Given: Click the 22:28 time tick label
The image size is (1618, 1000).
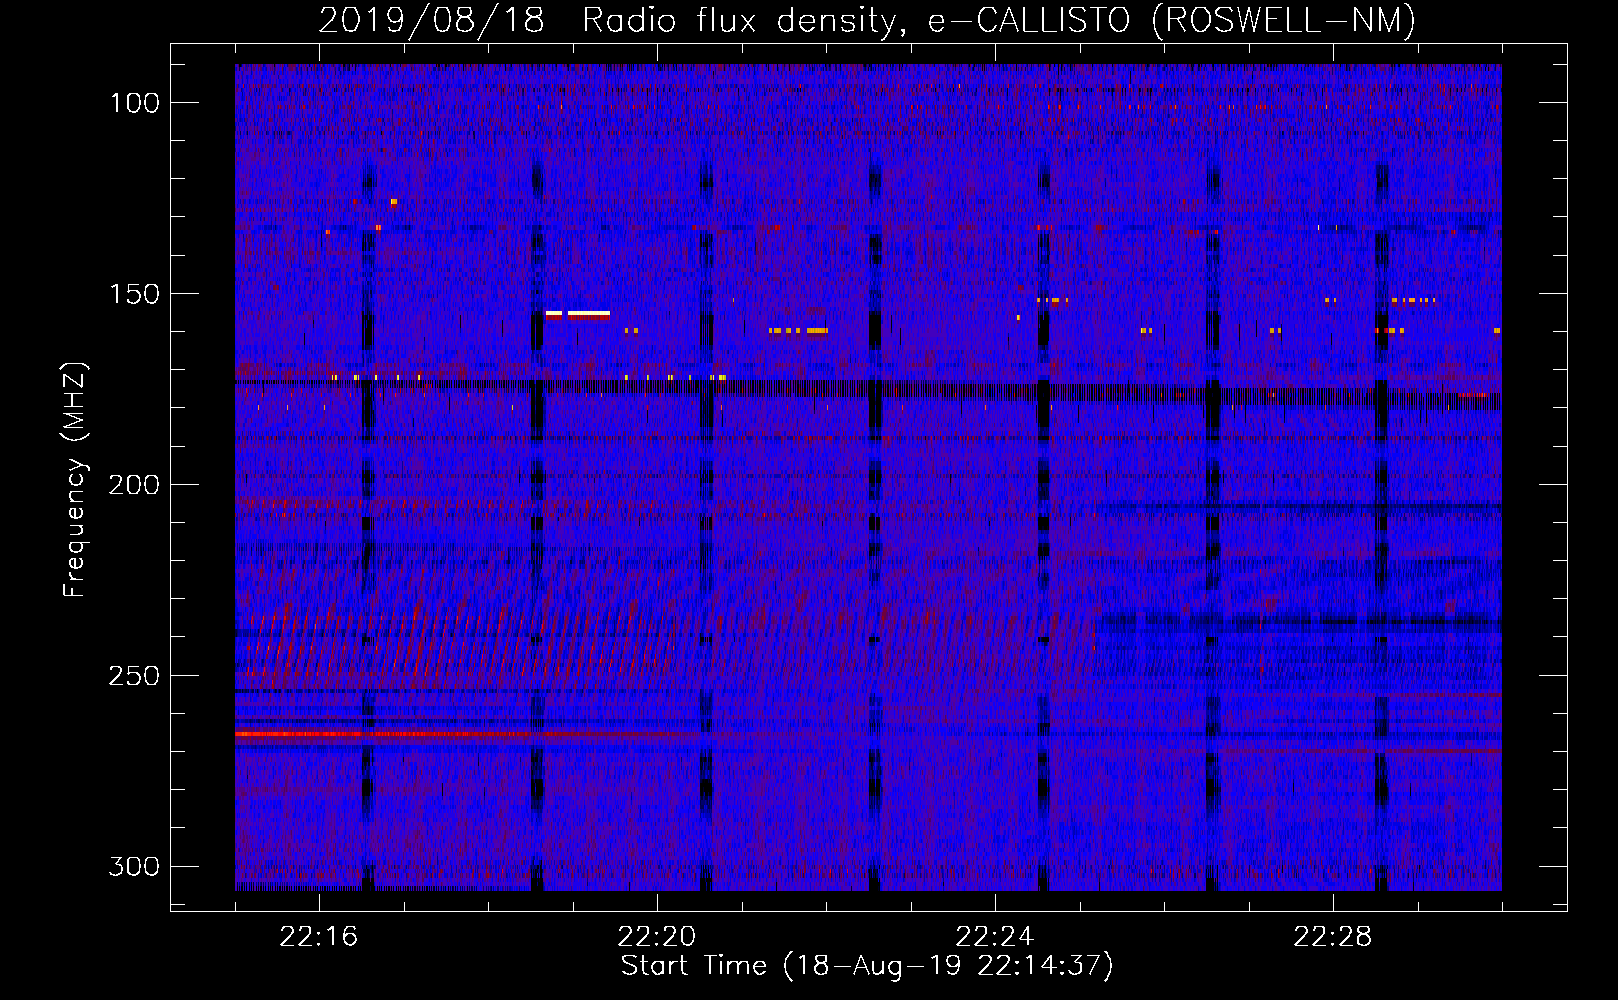Looking at the screenshot, I should [1333, 937].
